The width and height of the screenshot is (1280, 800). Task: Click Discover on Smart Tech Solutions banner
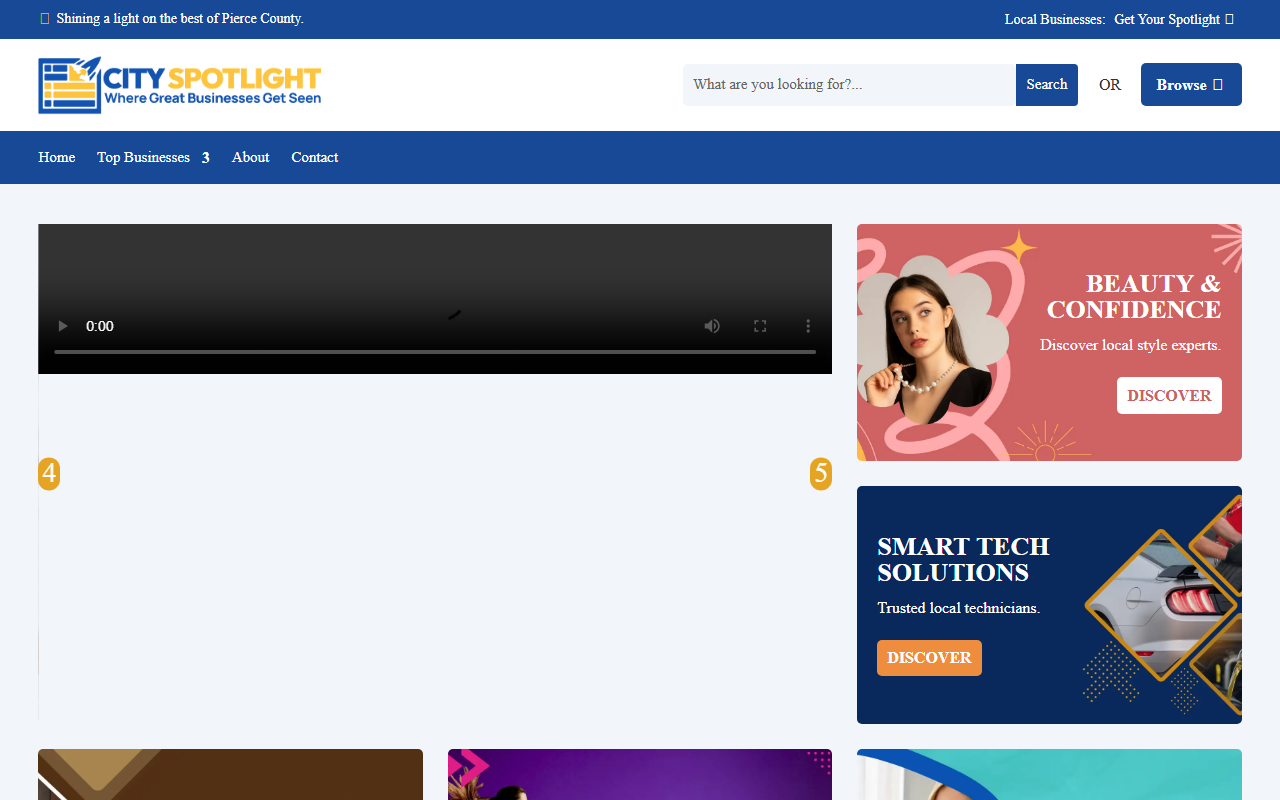929,658
